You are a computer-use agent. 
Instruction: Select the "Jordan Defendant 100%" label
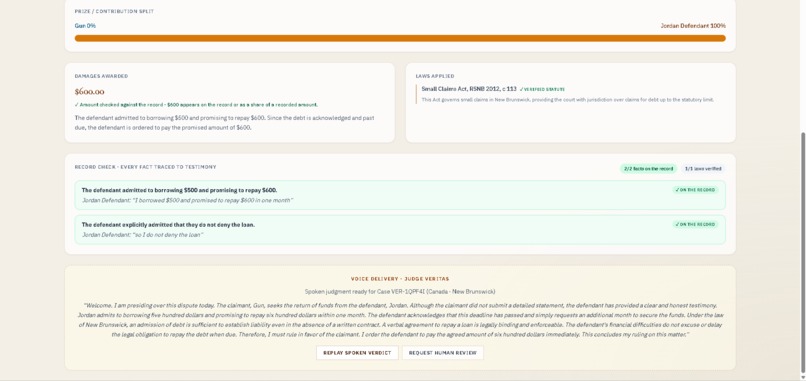[693, 26]
